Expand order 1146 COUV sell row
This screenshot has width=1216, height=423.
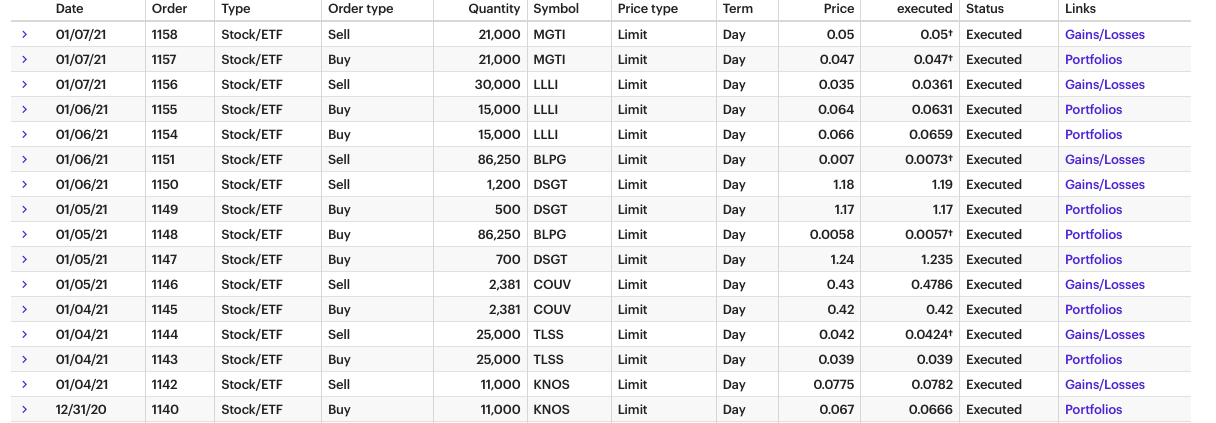coord(24,284)
